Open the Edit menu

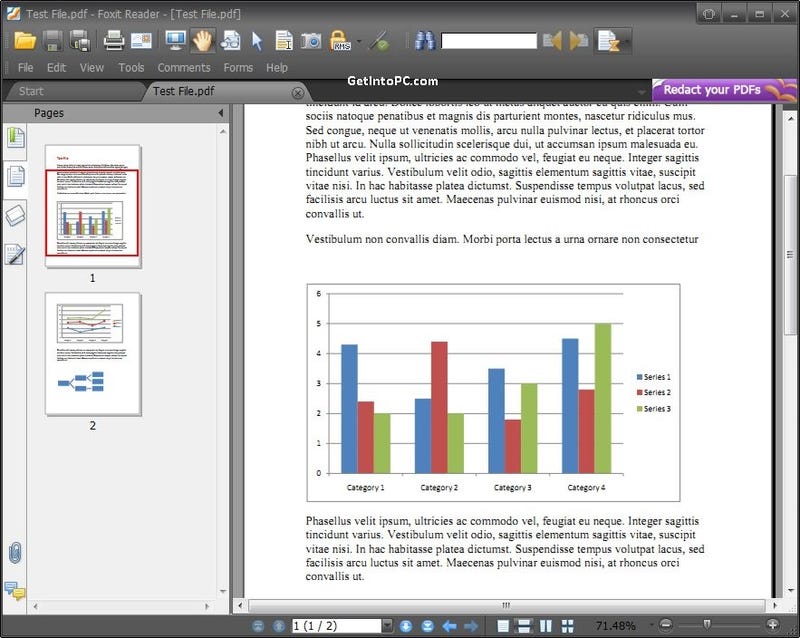[57, 67]
